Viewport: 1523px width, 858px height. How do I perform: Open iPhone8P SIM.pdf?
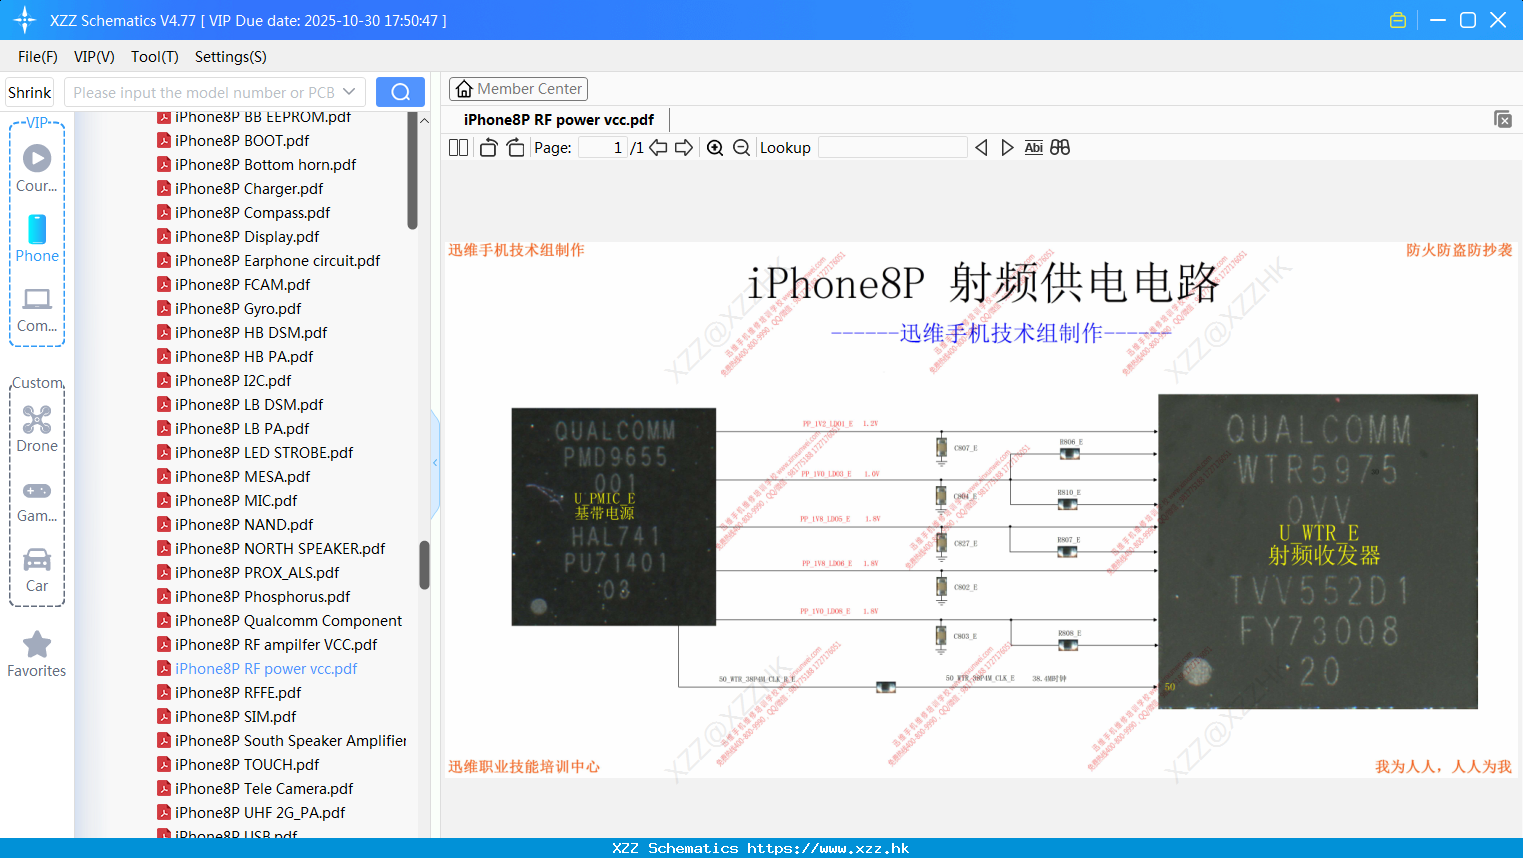[x=235, y=717]
